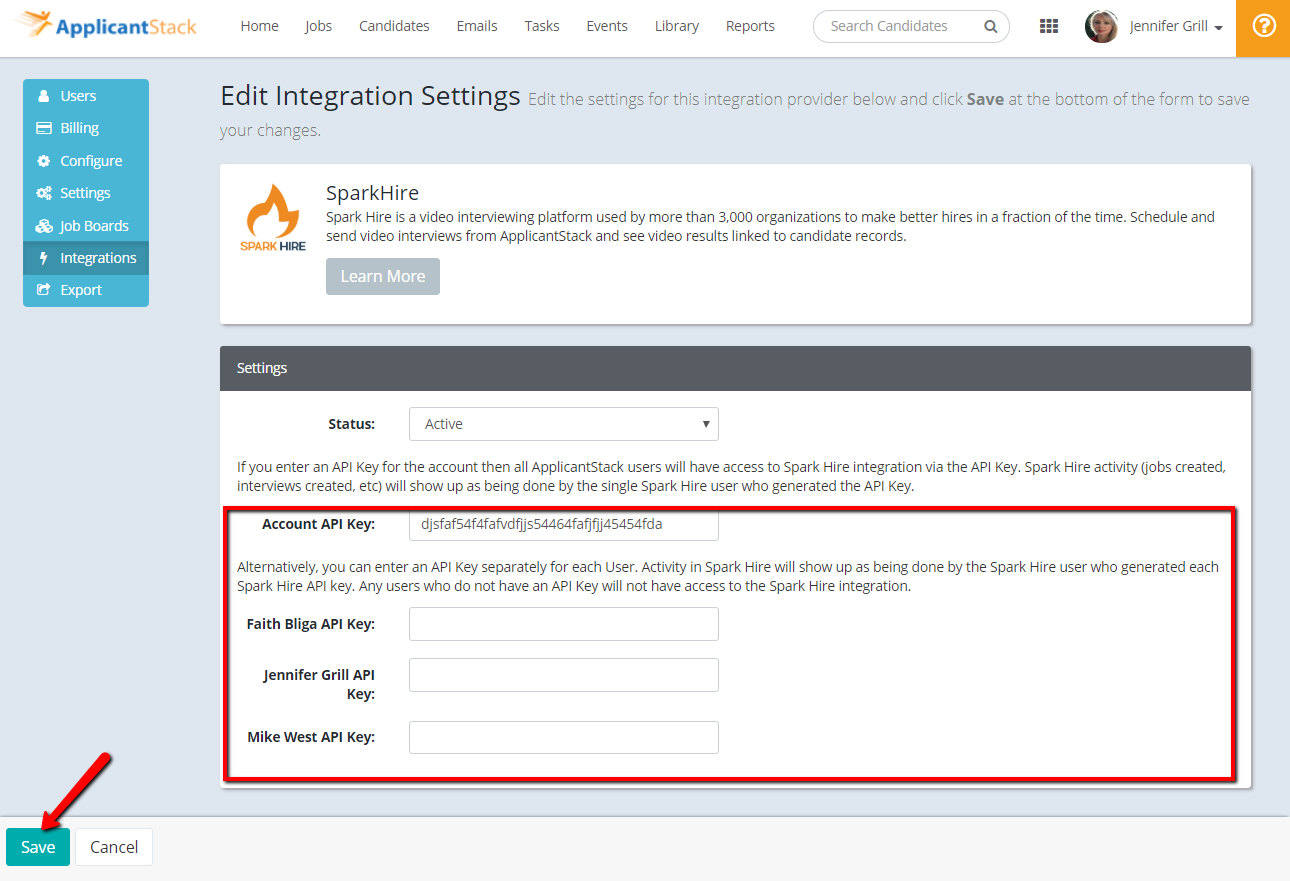Open Billing via its card icon
The width and height of the screenshot is (1290, 881).
click(42, 127)
